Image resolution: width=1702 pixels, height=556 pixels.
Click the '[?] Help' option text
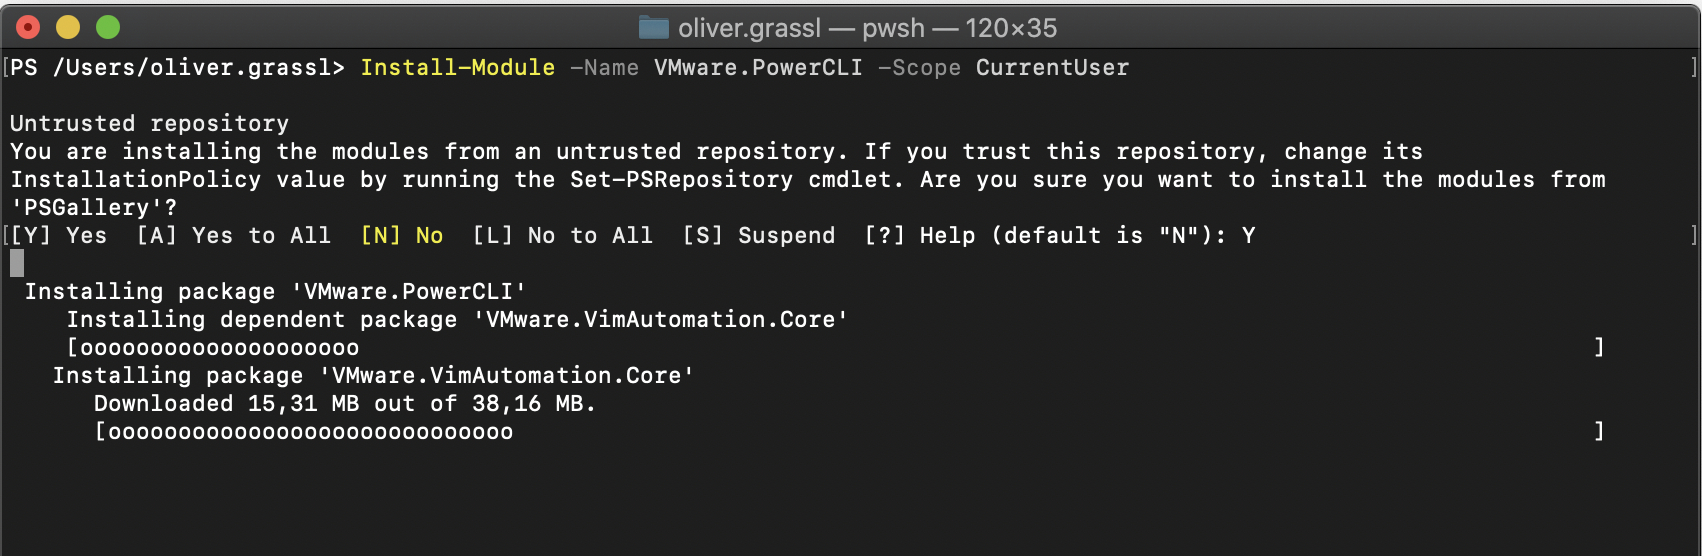pos(919,235)
